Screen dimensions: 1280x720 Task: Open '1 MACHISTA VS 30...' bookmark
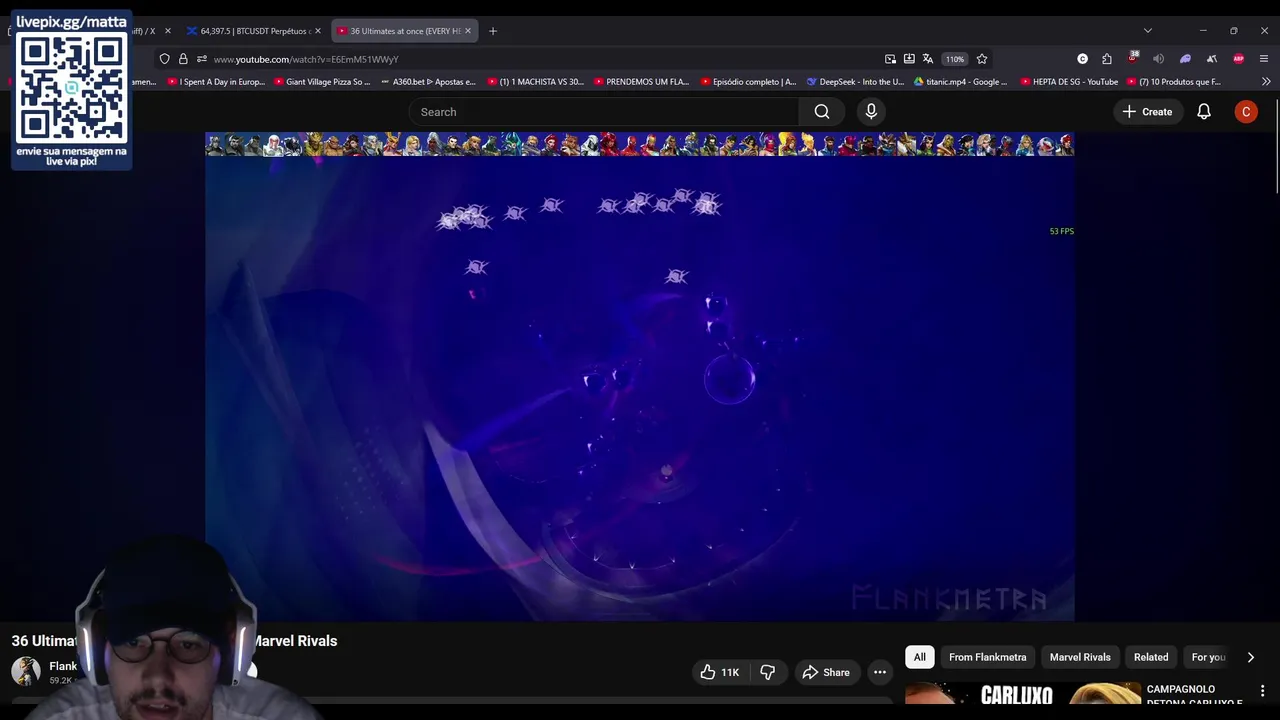click(535, 82)
